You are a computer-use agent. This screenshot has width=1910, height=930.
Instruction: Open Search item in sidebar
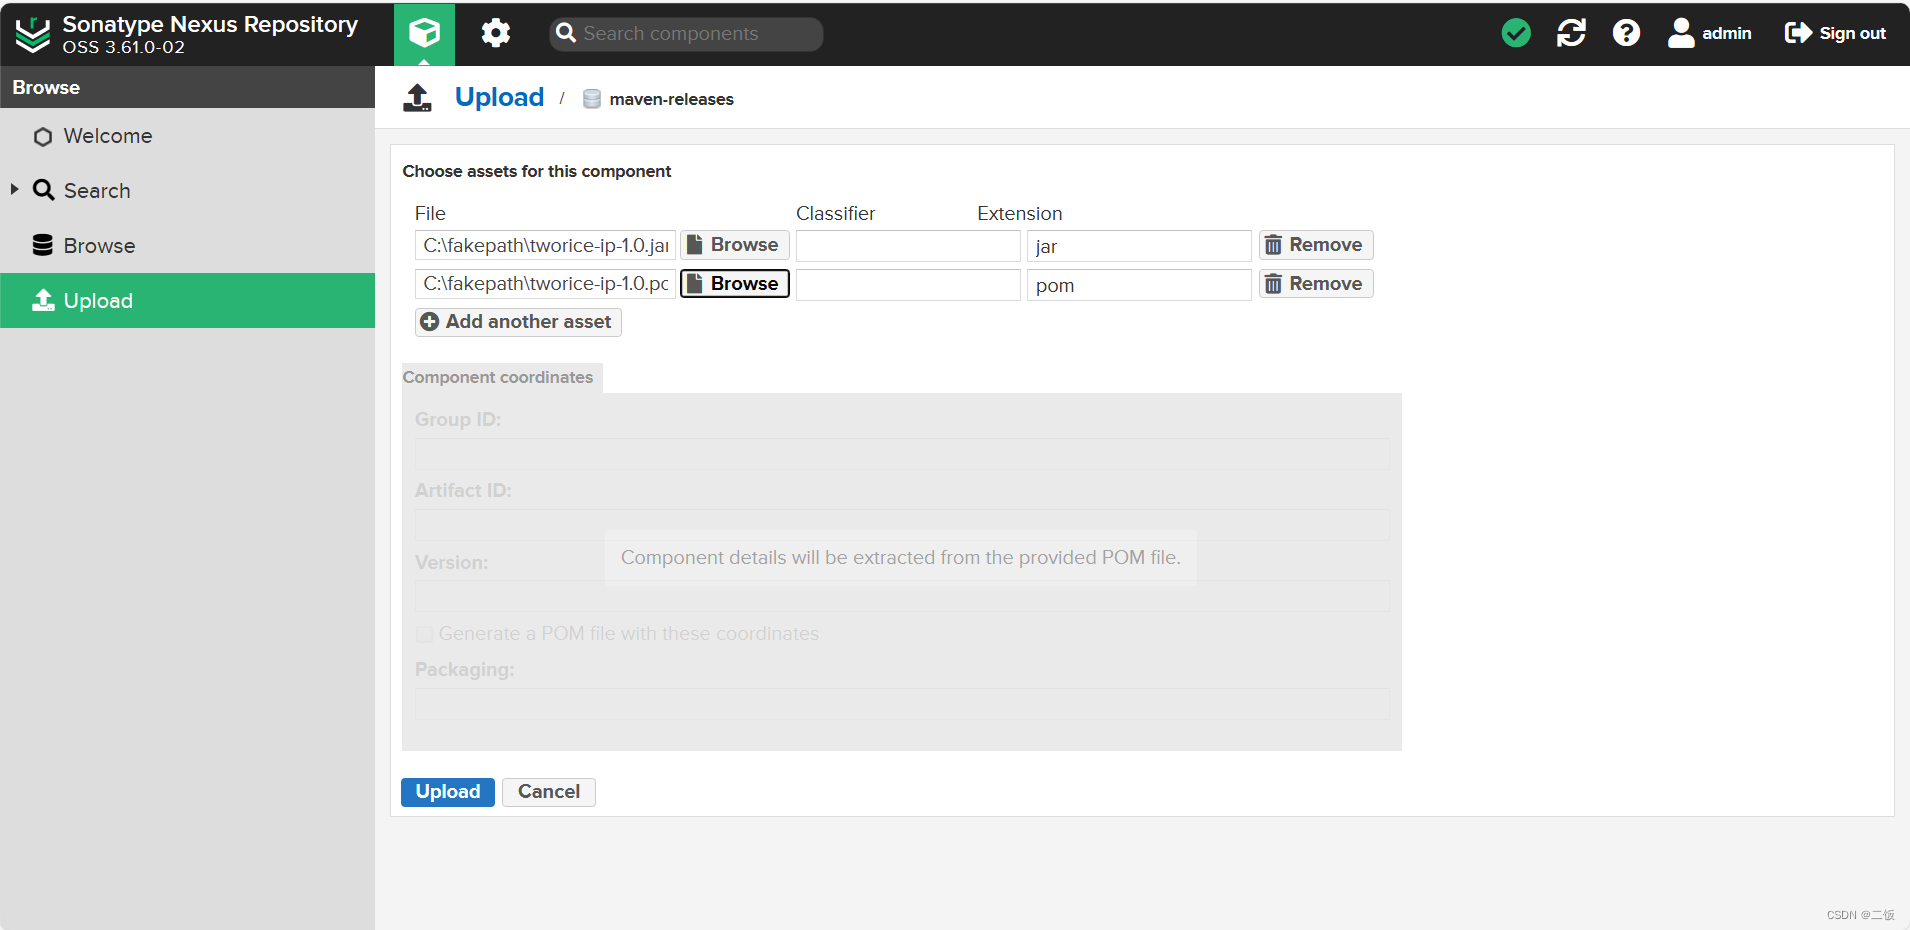187,191
